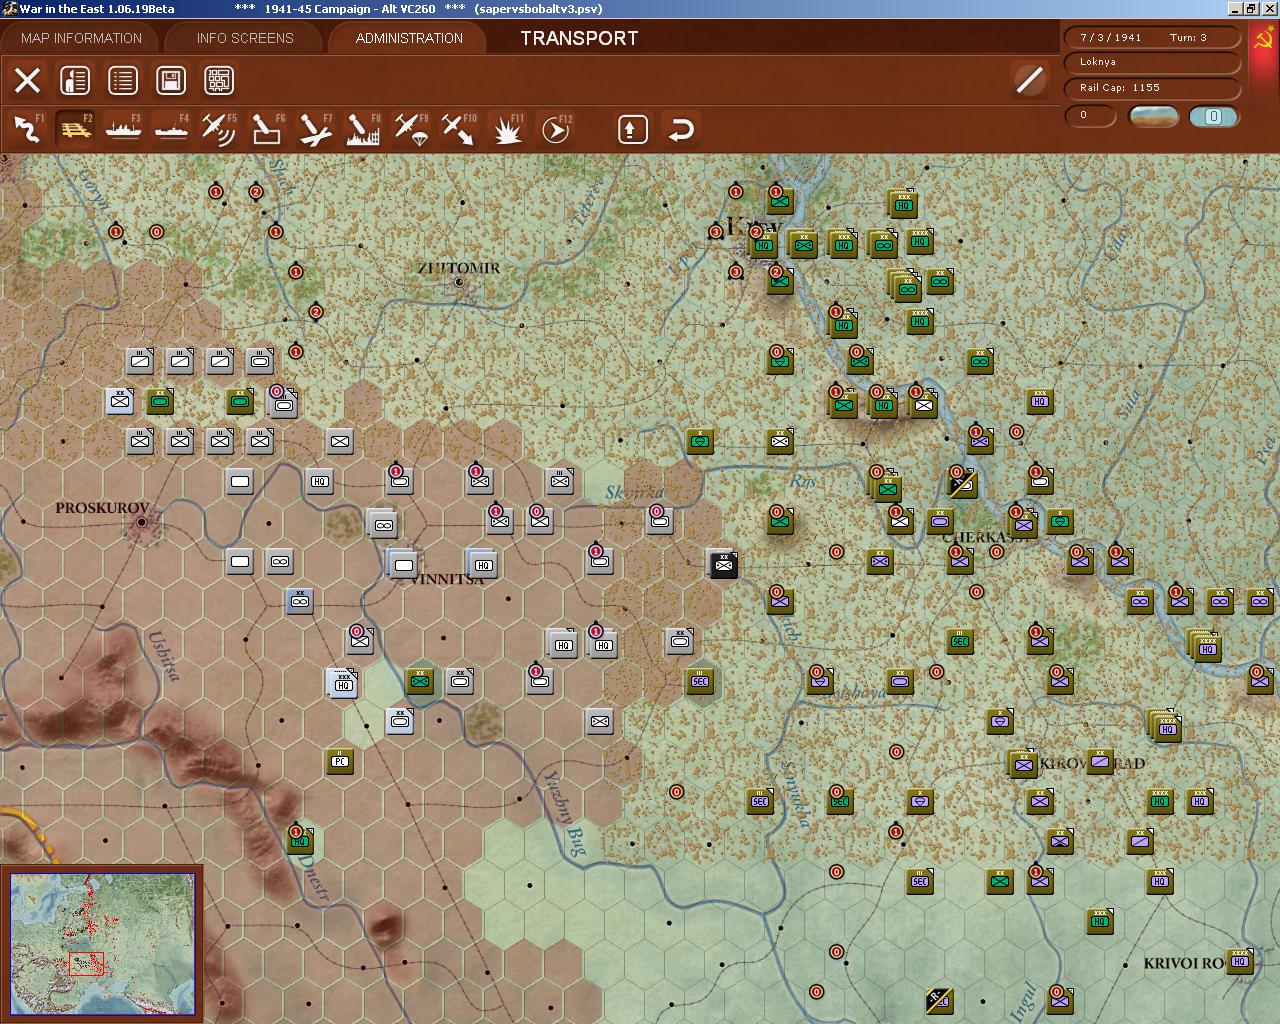The image size is (1280, 1024).
Task: Activate the F8 bomb city icon
Action: pos(363,129)
